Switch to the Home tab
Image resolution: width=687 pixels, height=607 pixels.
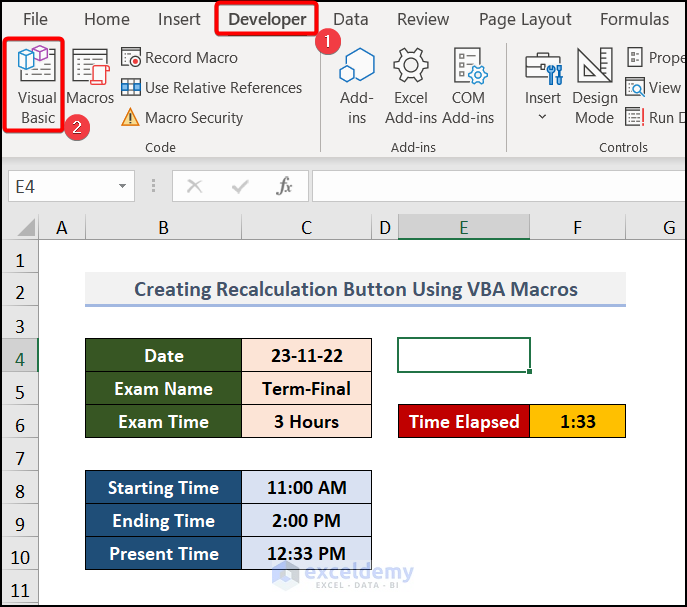[107, 19]
